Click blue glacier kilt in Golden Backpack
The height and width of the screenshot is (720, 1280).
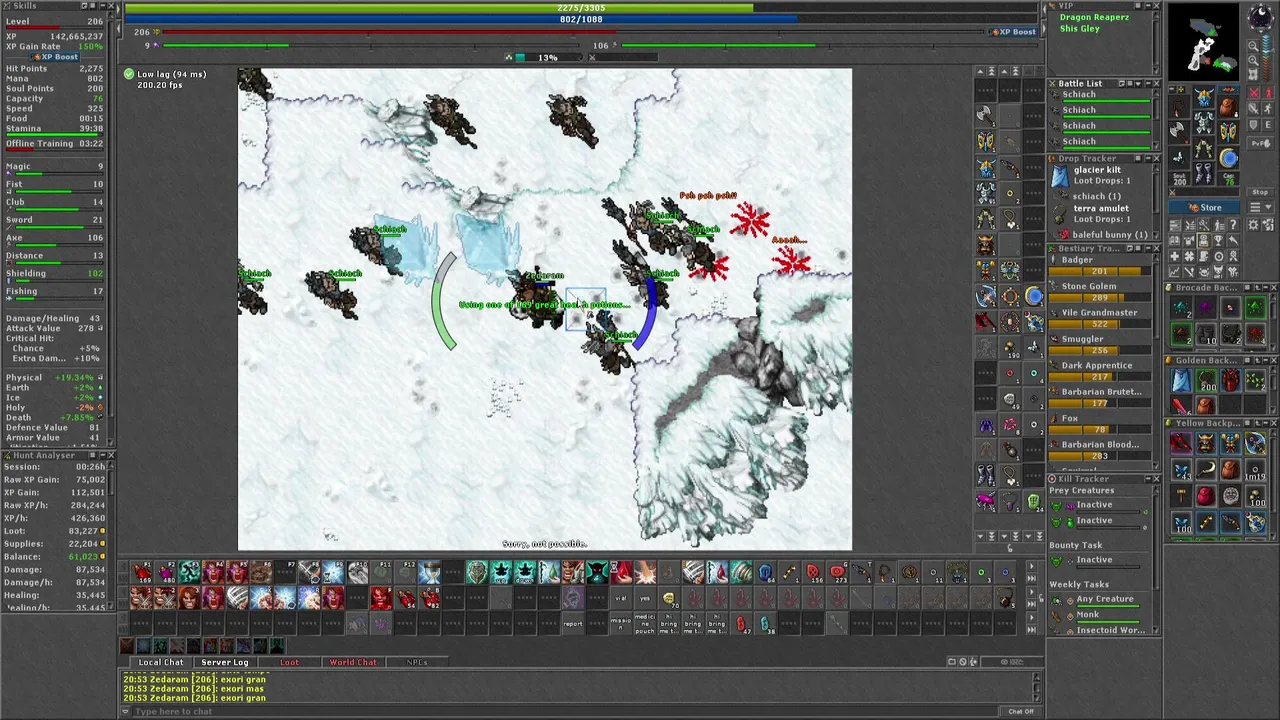(x=1182, y=380)
